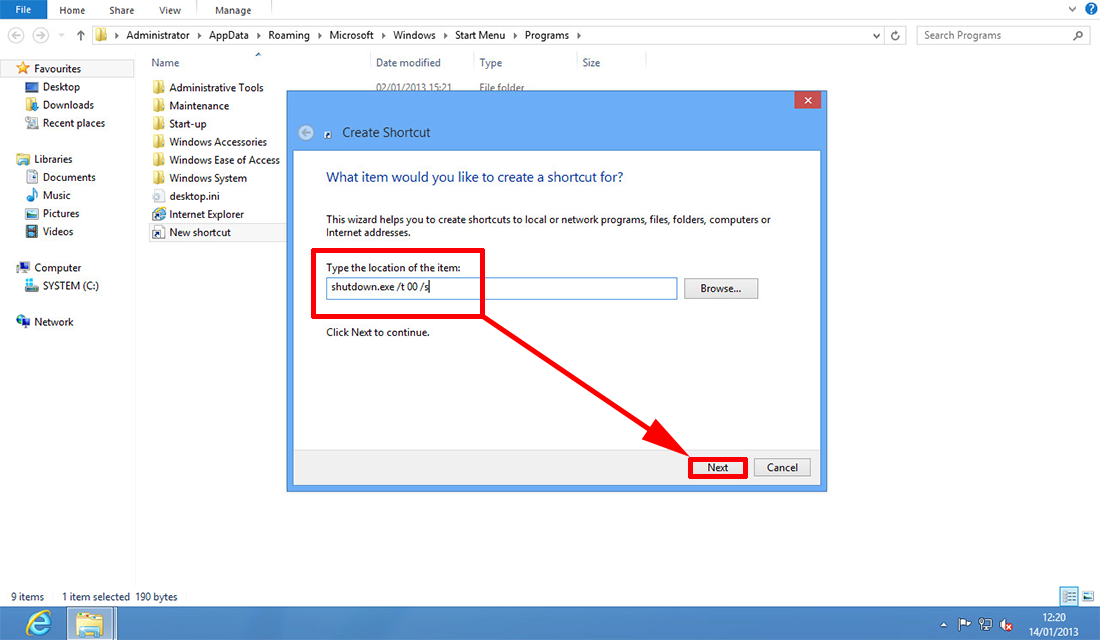Open Internet Explorer from the taskbar
Image resolution: width=1100 pixels, height=640 pixels.
39,624
